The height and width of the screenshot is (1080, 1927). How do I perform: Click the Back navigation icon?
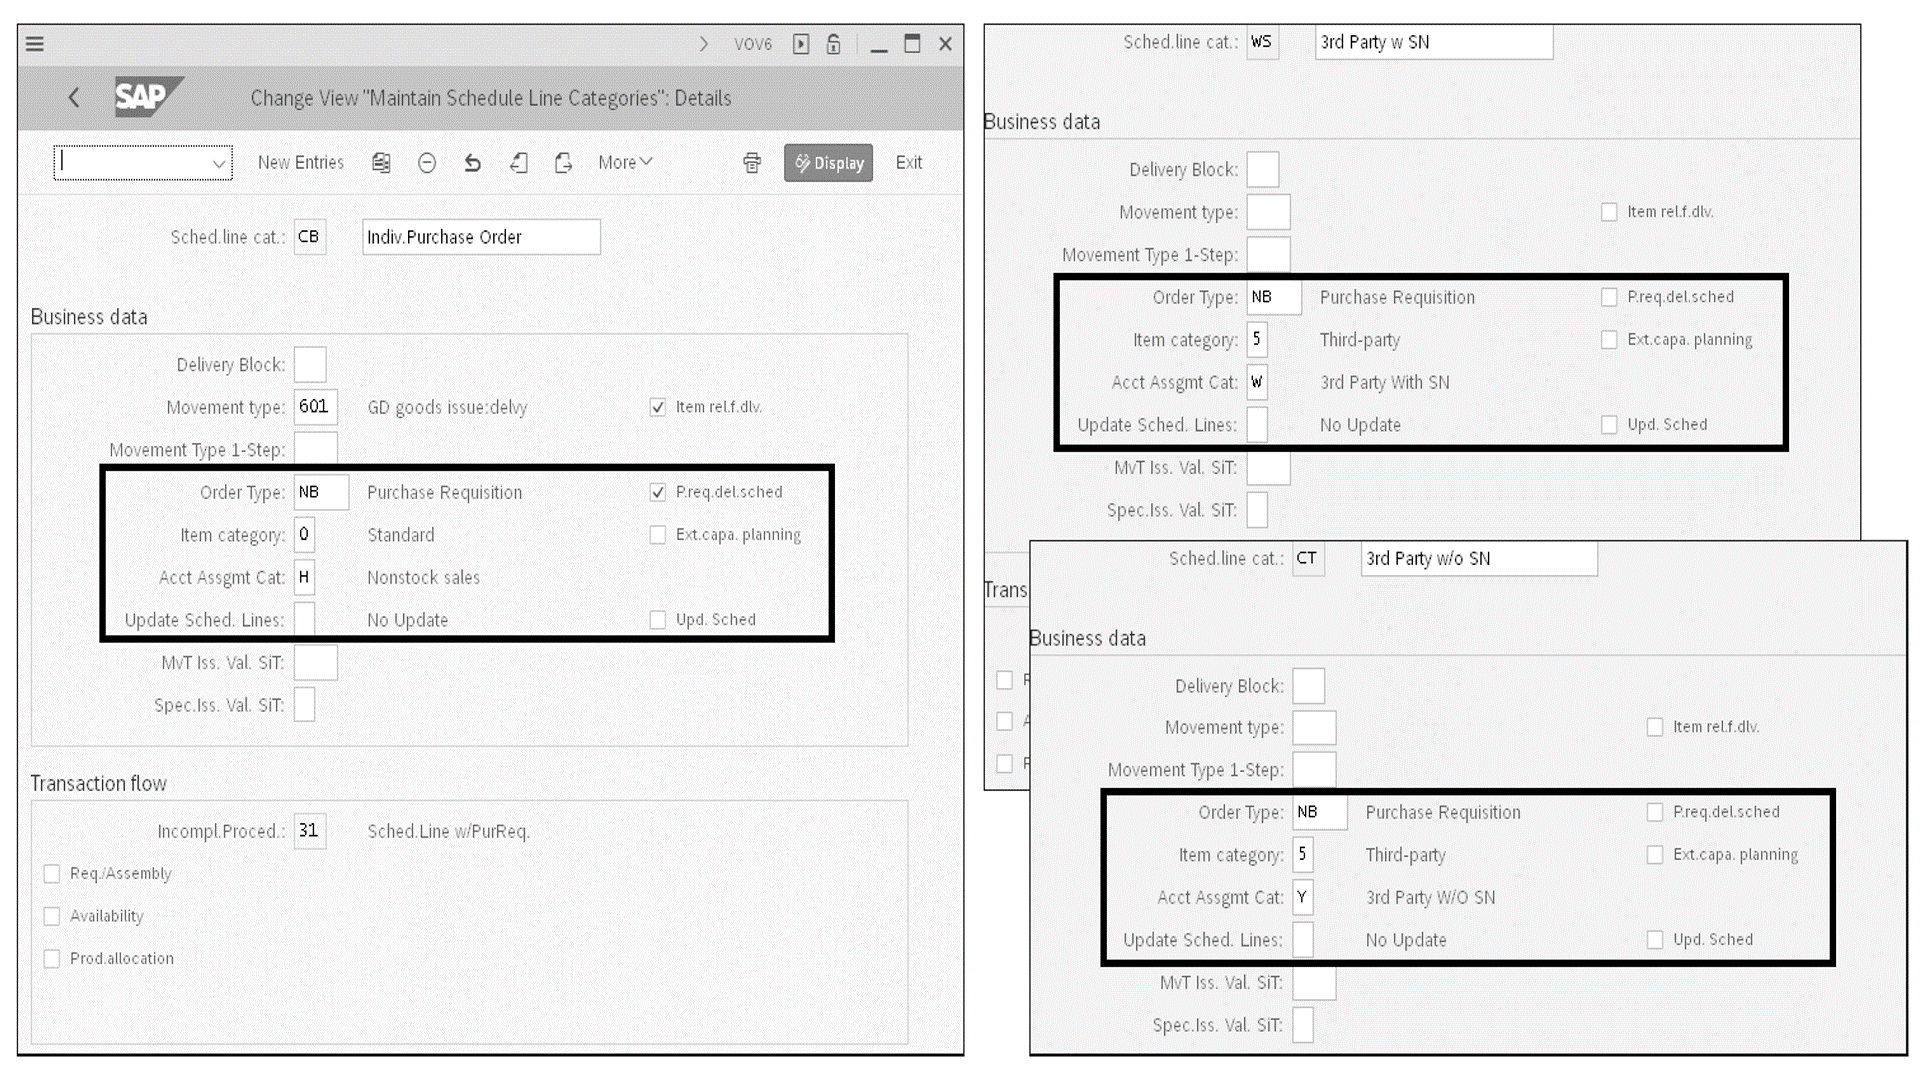click(x=73, y=98)
